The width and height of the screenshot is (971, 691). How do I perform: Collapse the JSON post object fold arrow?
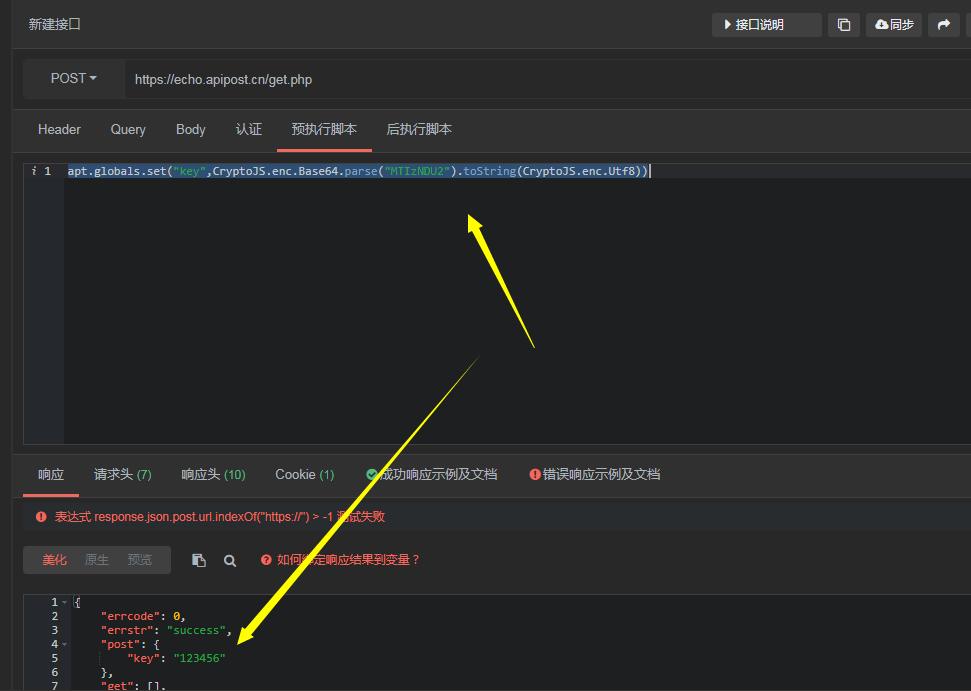point(64,644)
